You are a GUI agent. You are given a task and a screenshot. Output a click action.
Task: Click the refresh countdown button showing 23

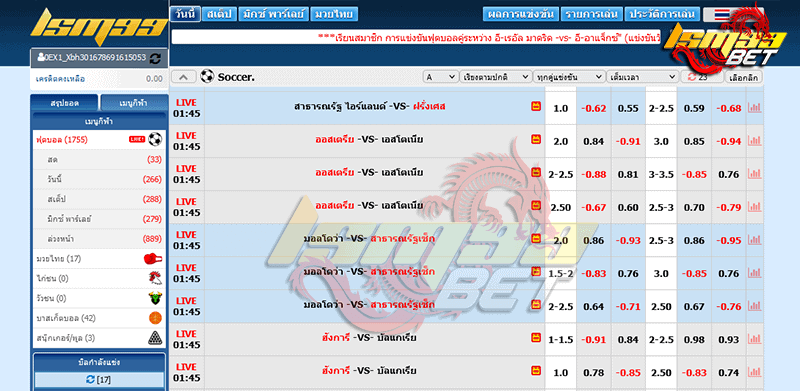(x=702, y=77)
